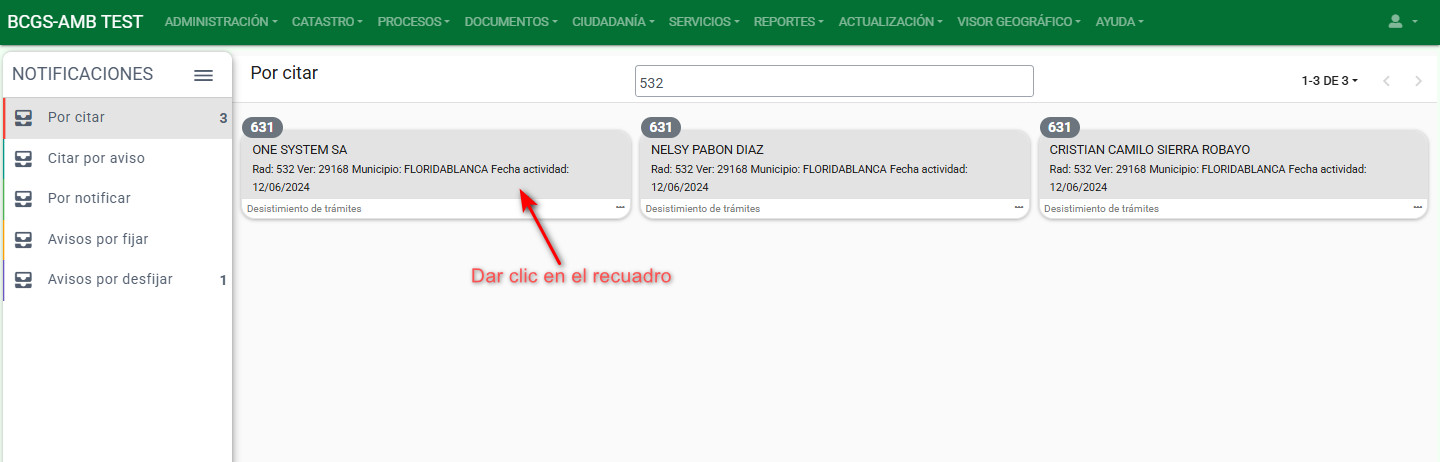
Task: Open options dots on CRISTIAN CAMILO SIERRA card
Action: 1417,208
